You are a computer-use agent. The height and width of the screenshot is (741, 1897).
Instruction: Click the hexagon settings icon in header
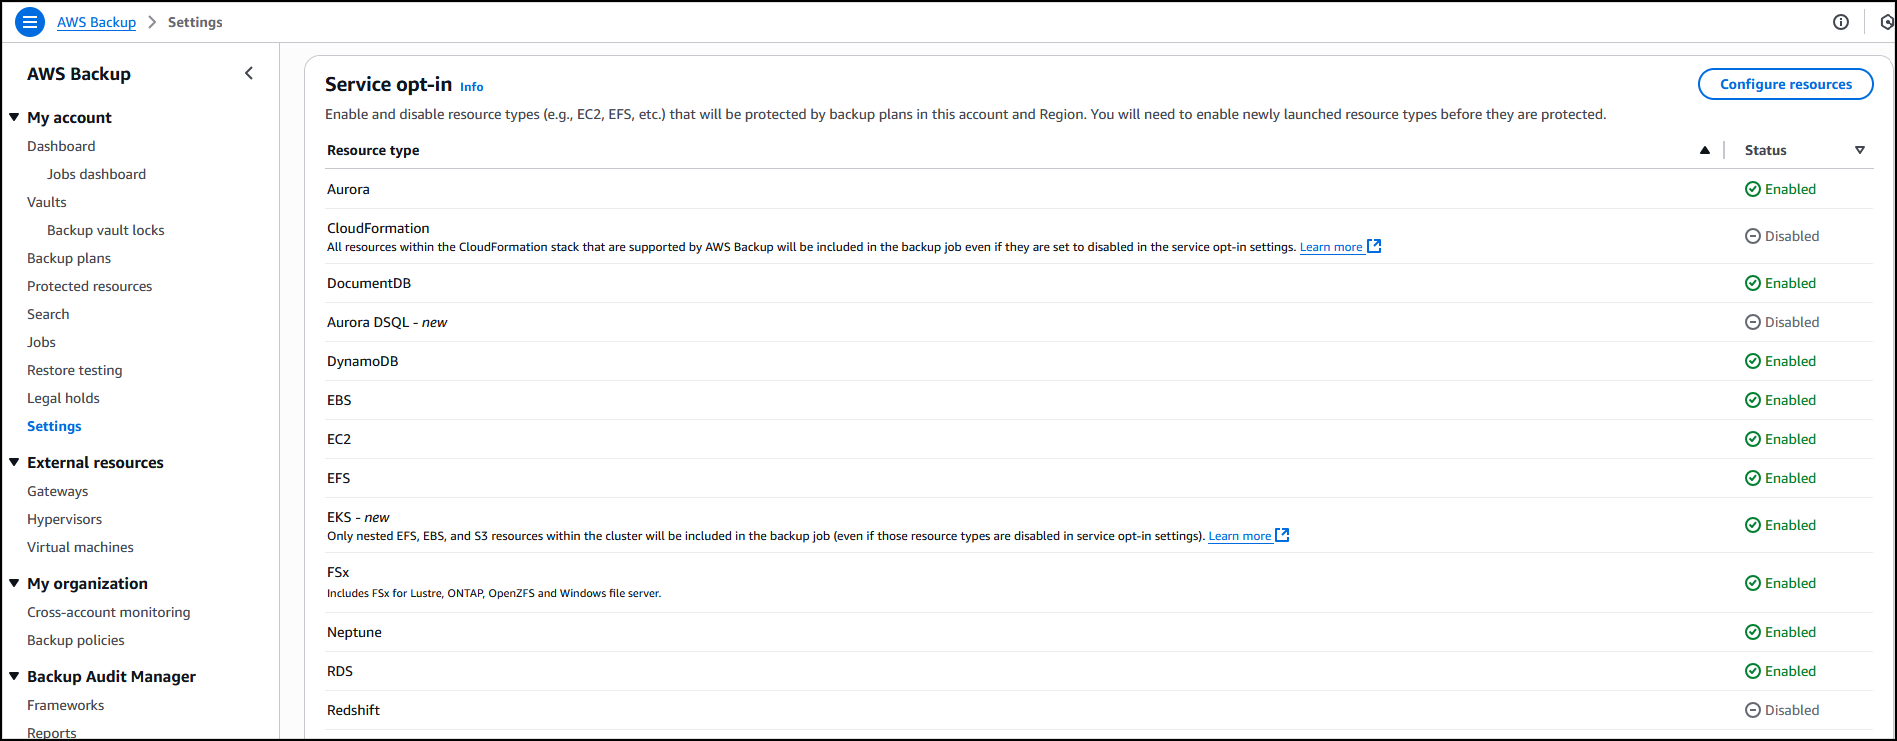pyautogui.click(x=1887, y=22)
